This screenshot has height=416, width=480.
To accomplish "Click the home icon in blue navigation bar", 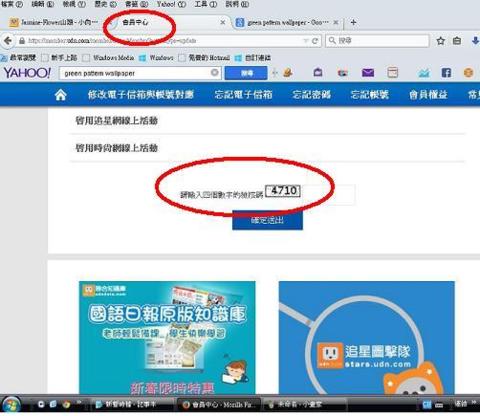I will 60,95.
